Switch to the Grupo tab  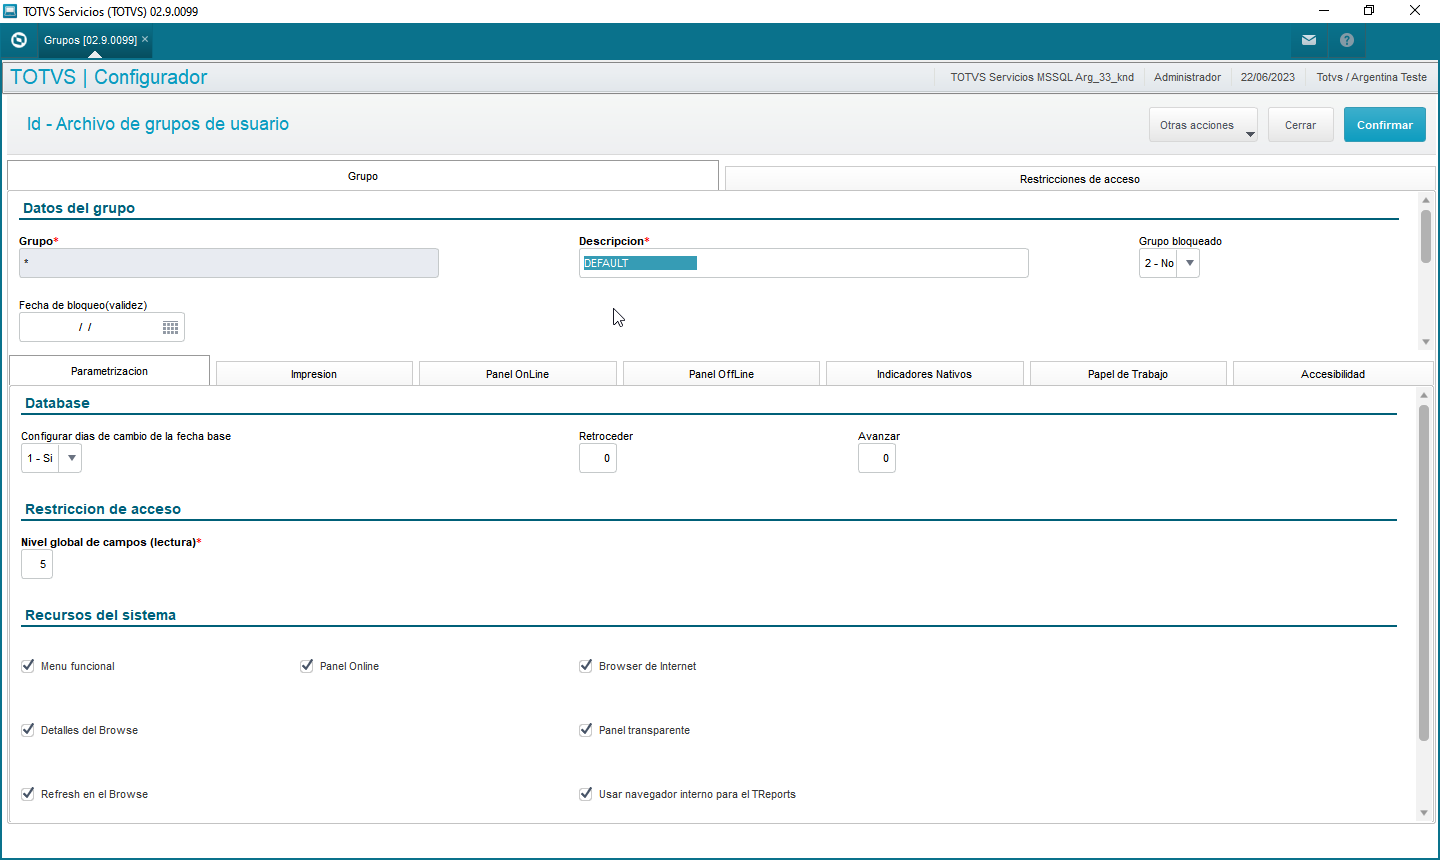click(363, 176)
